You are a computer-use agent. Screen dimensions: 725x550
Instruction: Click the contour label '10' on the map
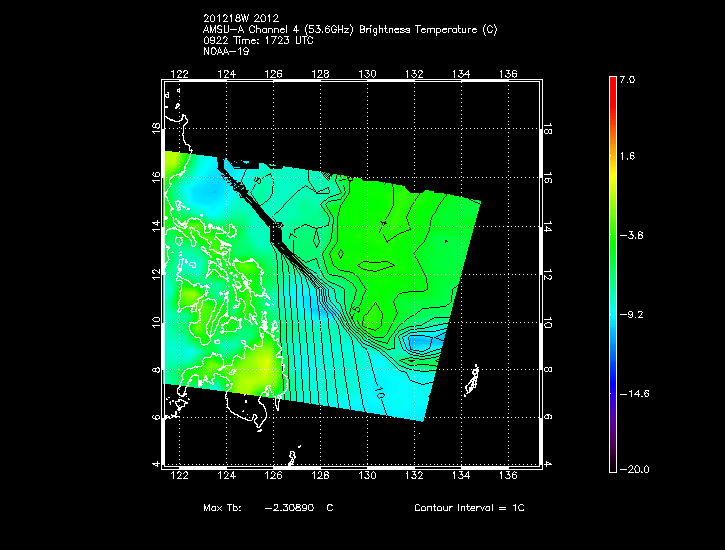(x=381, y=394)
